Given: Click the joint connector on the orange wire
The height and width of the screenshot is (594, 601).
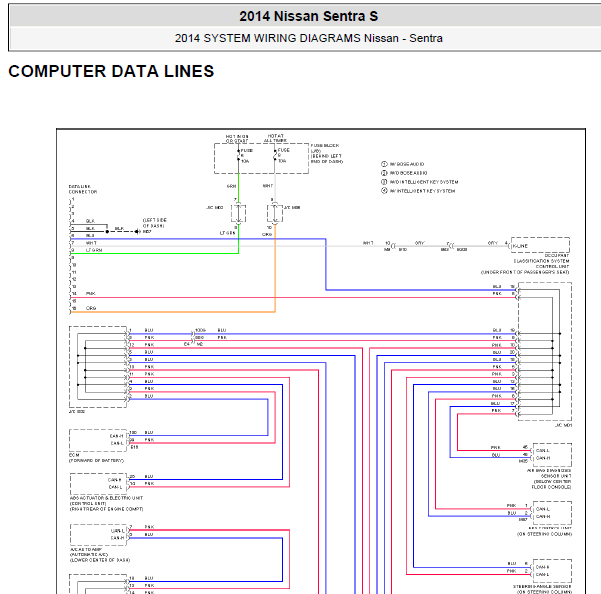Looking at the screenshot, I should [275, 213].
